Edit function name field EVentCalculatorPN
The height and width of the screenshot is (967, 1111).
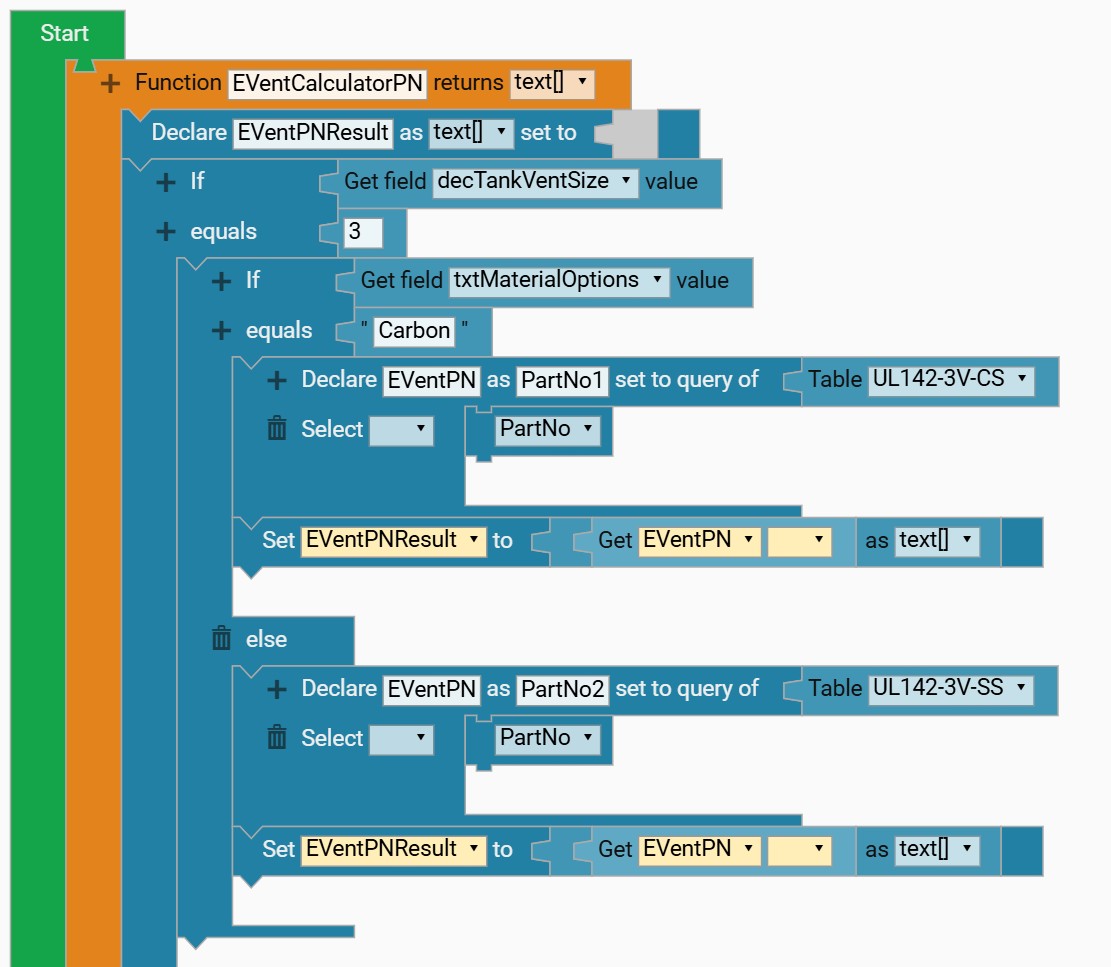point(327,84)
